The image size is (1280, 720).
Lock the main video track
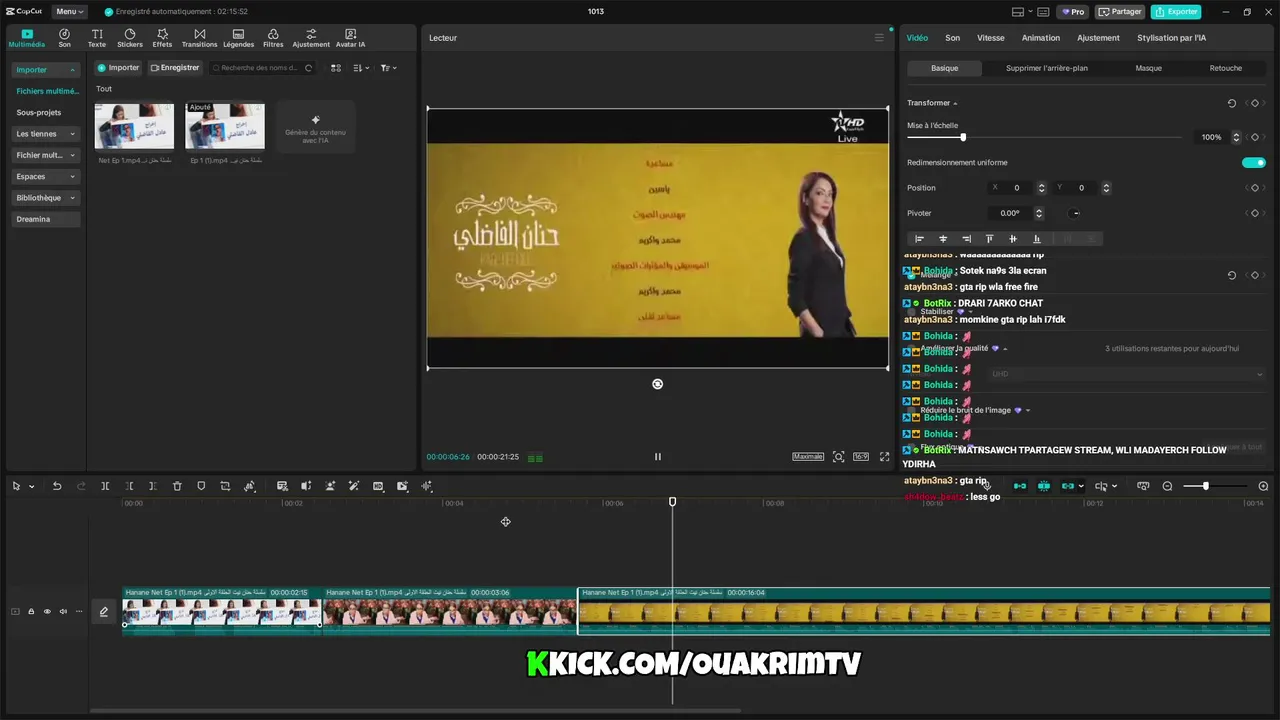click(31, 611)
